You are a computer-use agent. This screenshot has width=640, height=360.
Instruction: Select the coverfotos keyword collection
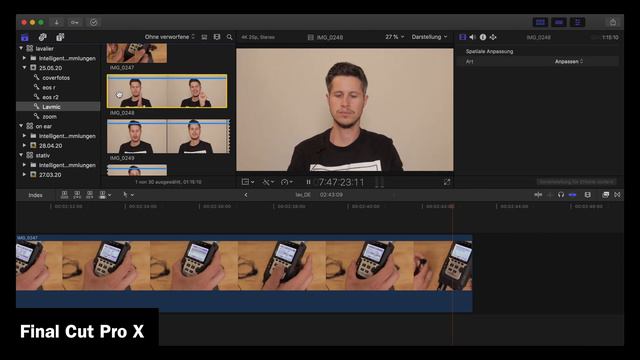pyautogui.click(x=56, y=78)
